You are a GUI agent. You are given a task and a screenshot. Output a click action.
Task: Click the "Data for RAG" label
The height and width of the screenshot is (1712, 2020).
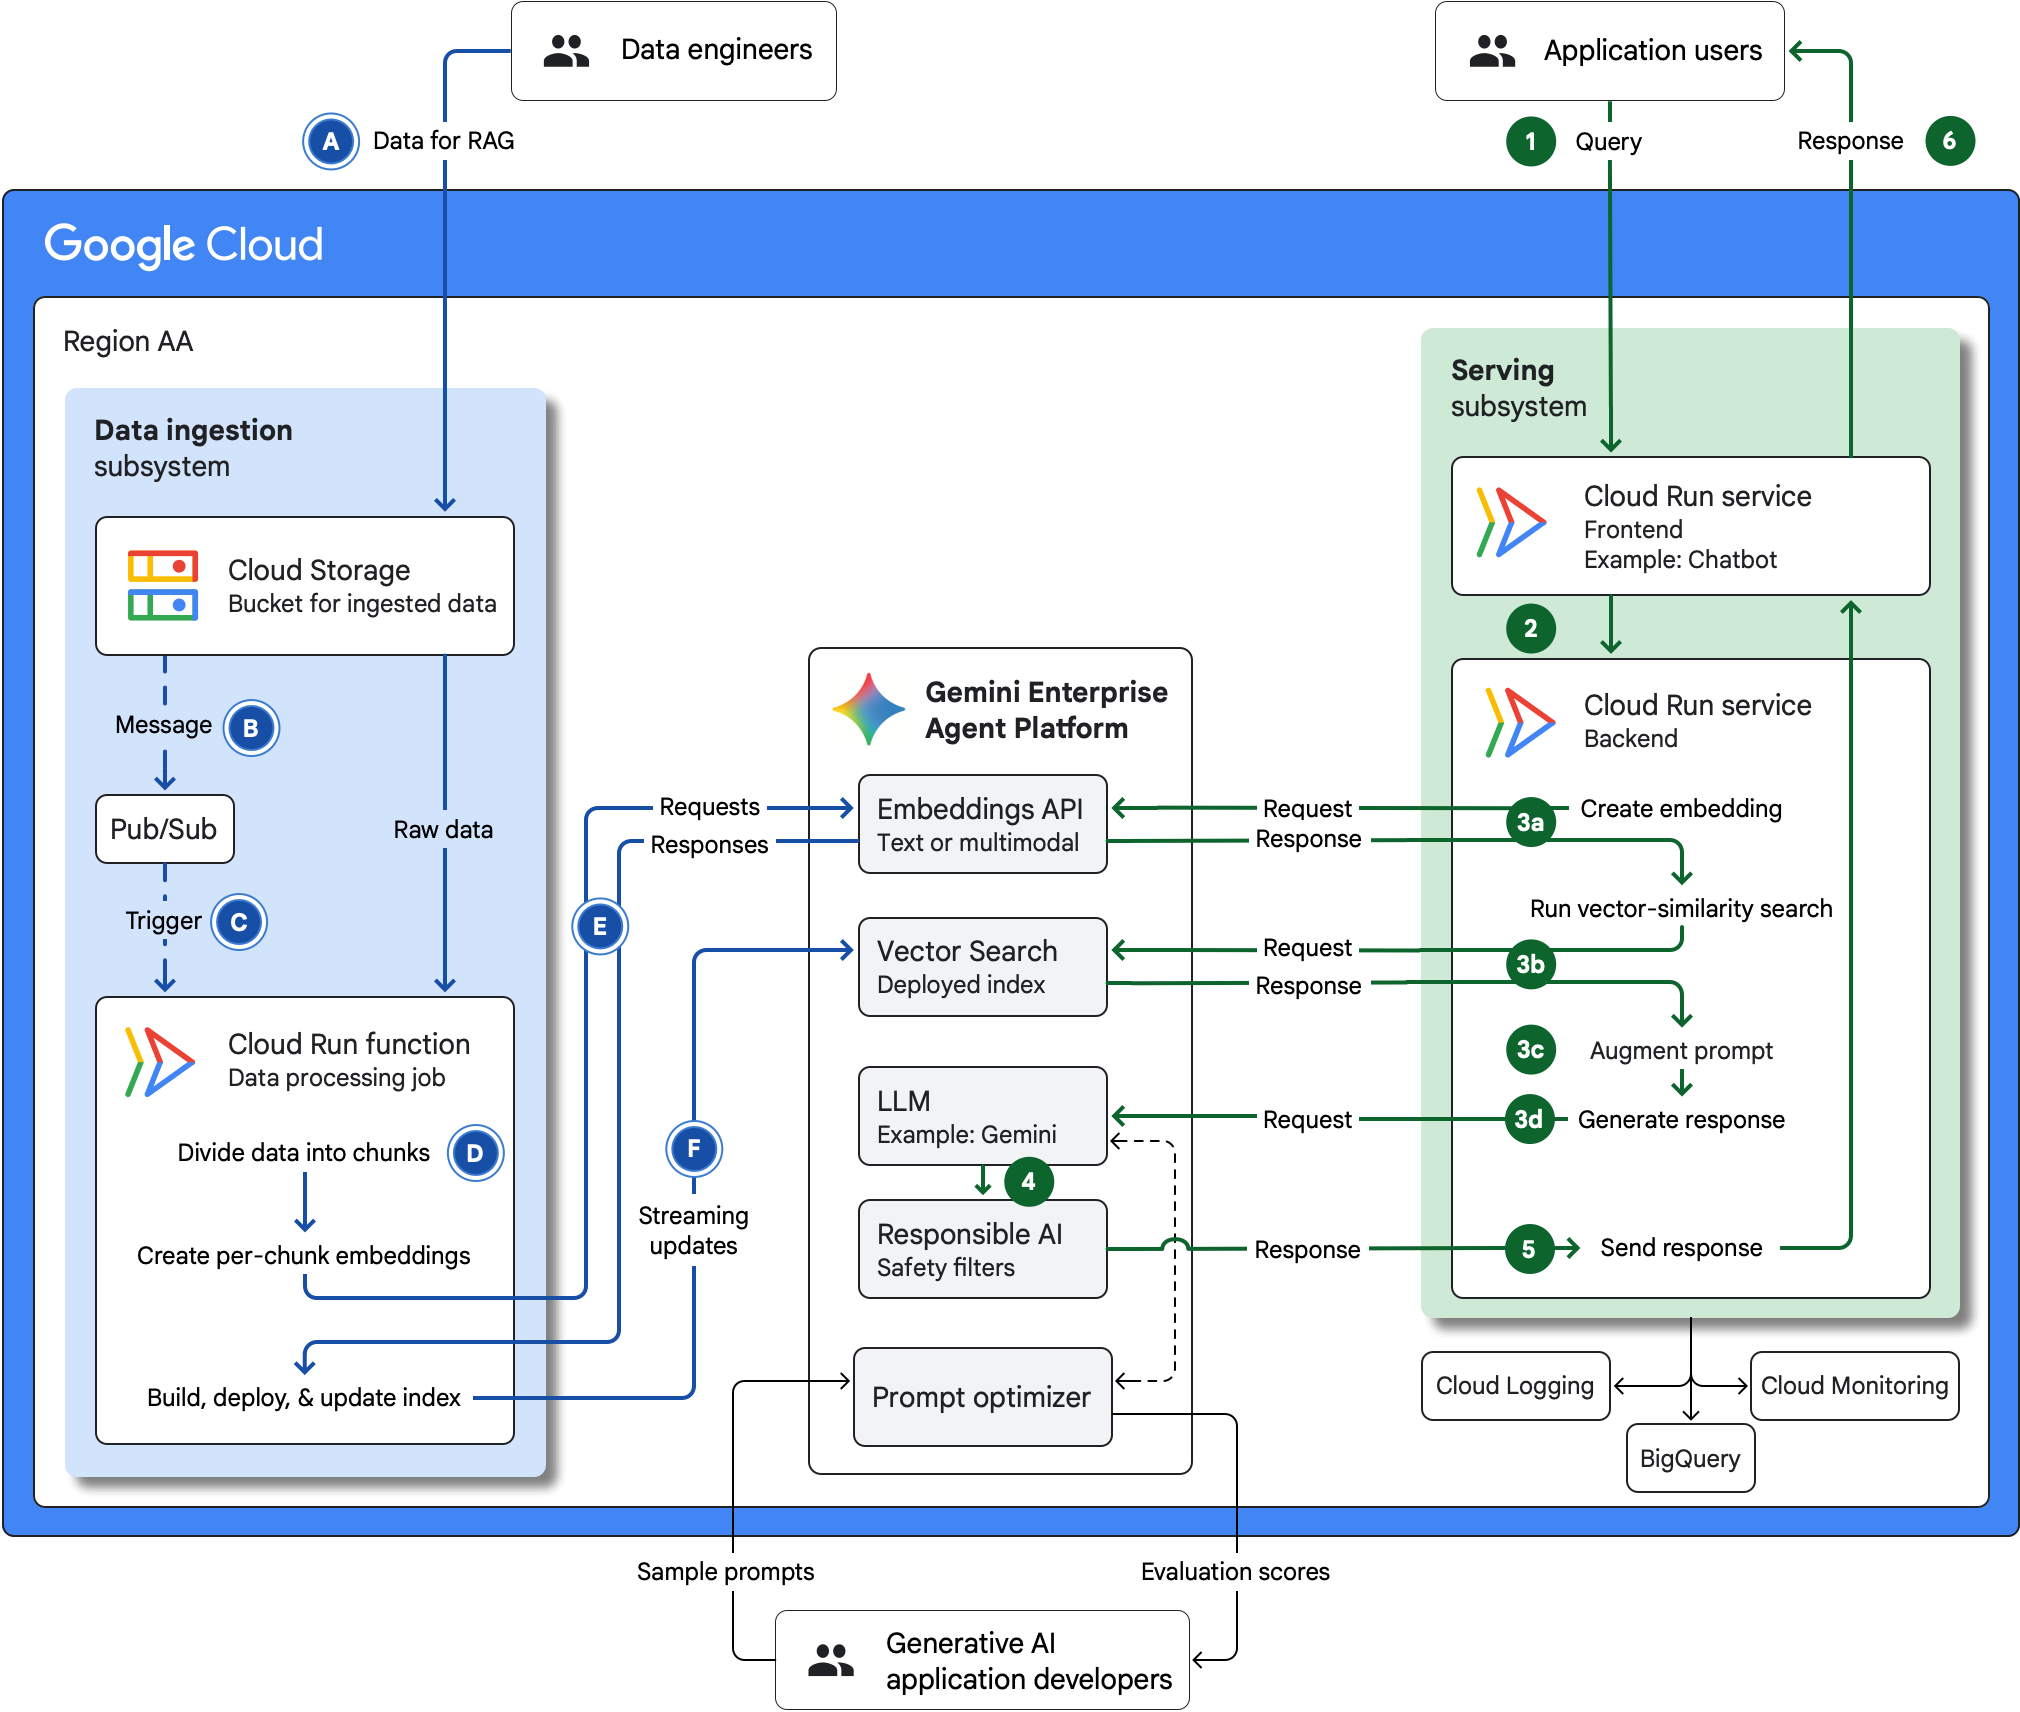[x=444, y=141]
